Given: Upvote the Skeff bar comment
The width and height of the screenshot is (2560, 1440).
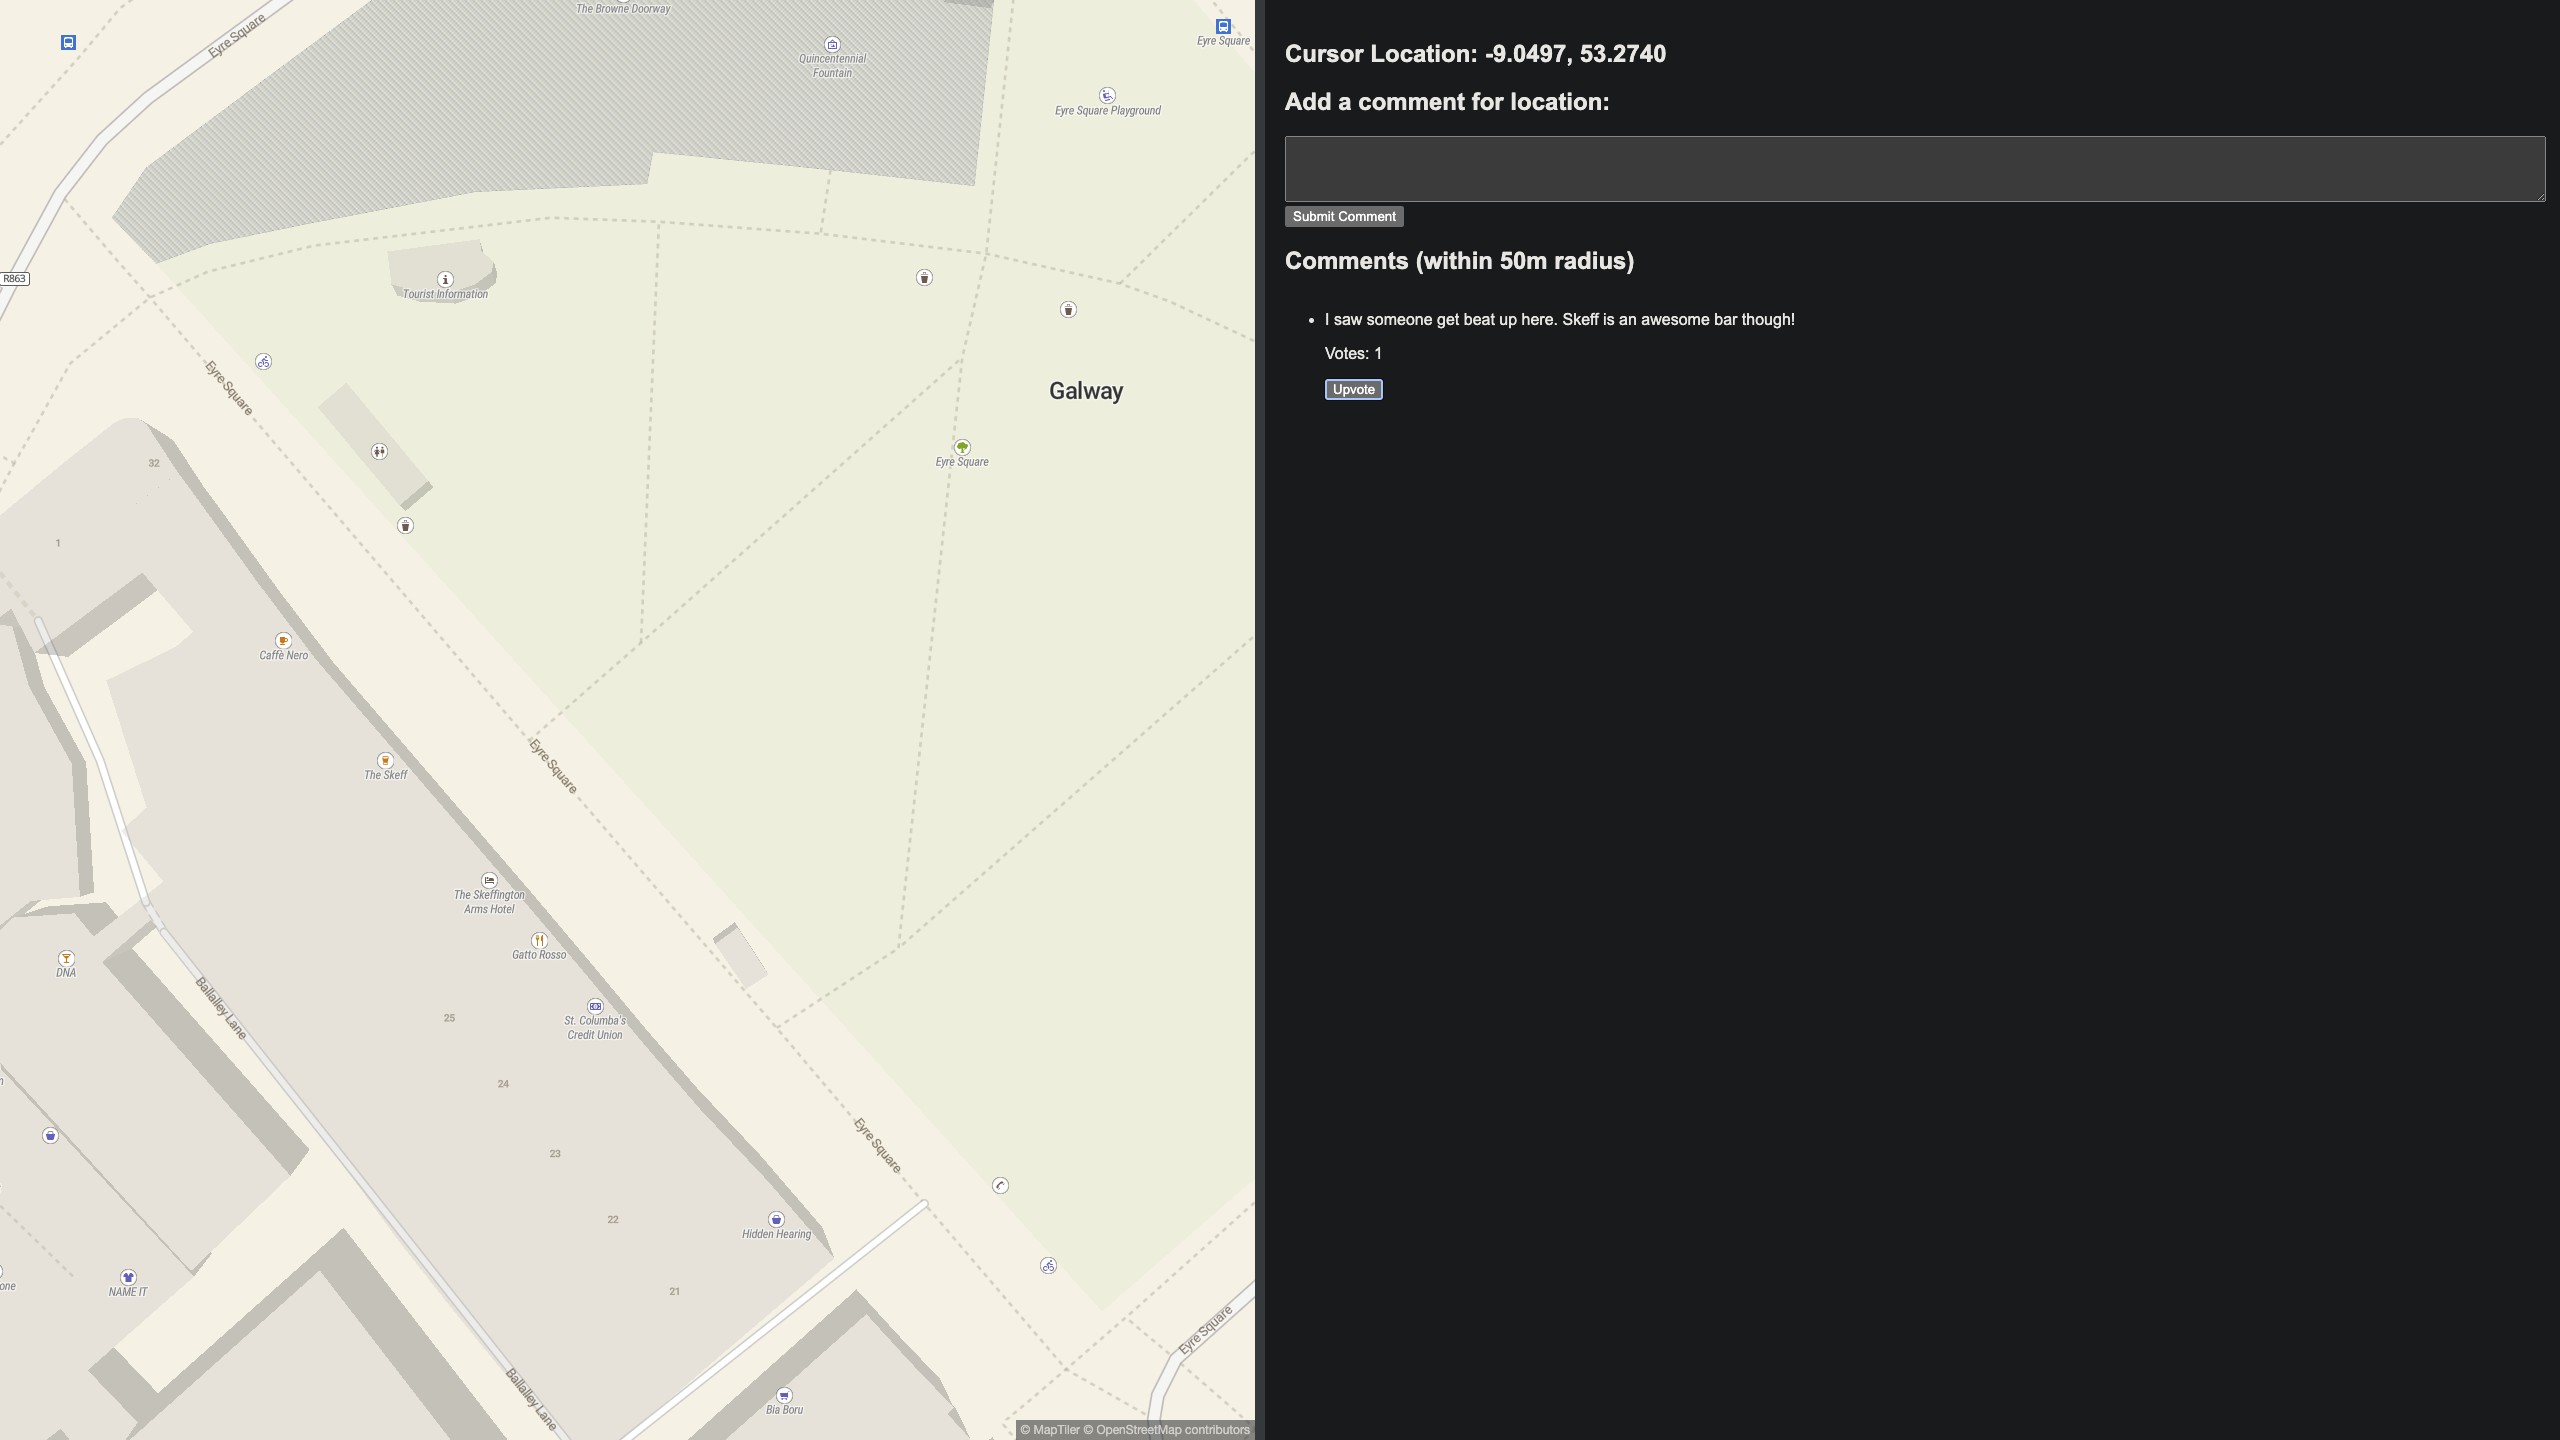Looking at the screenshot, I should (1353, 390).
